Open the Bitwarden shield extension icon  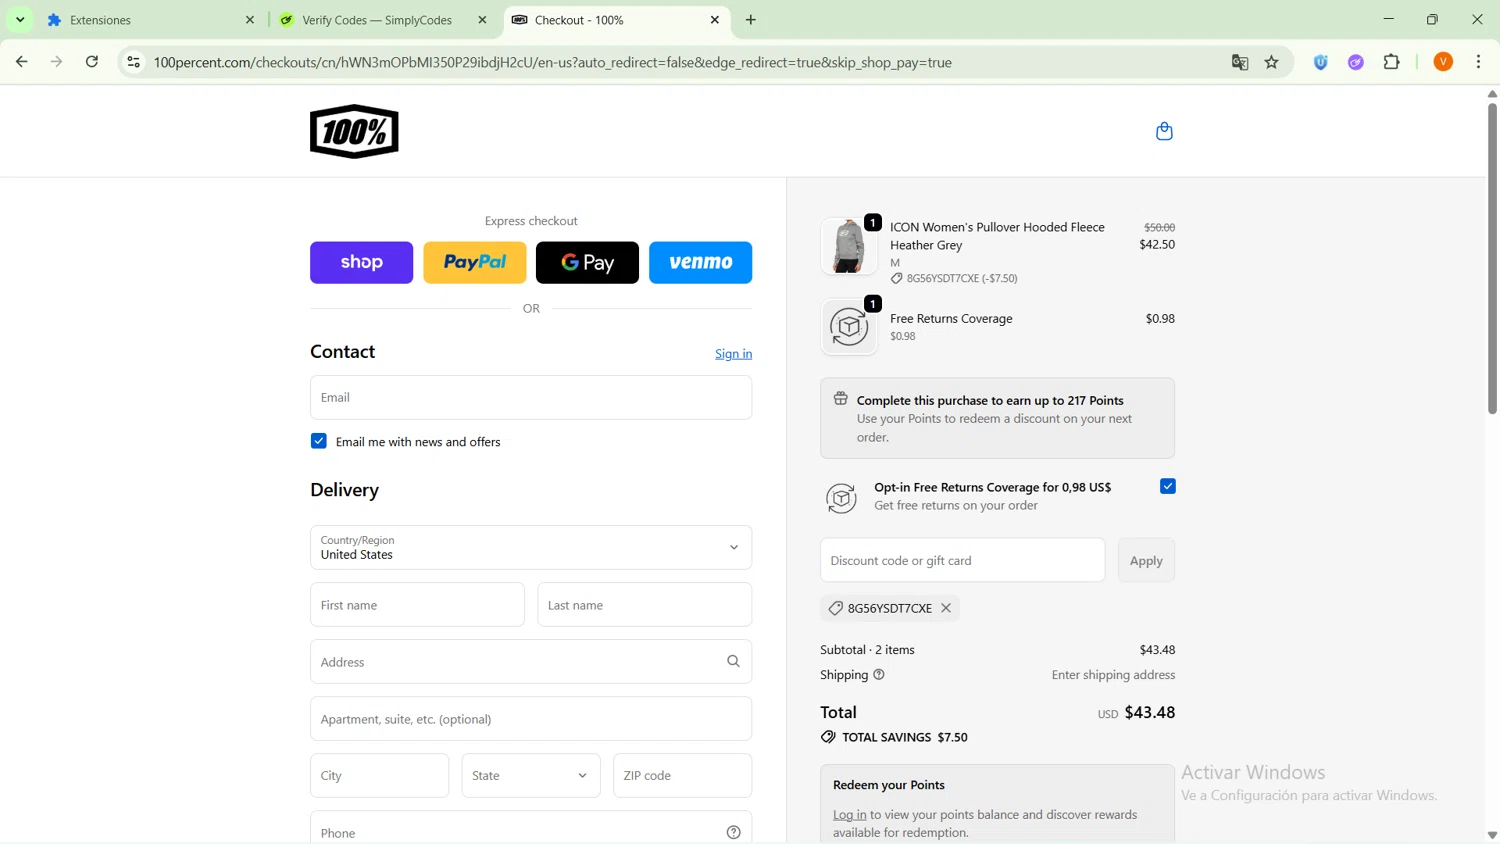click(x=1321, y=62)
